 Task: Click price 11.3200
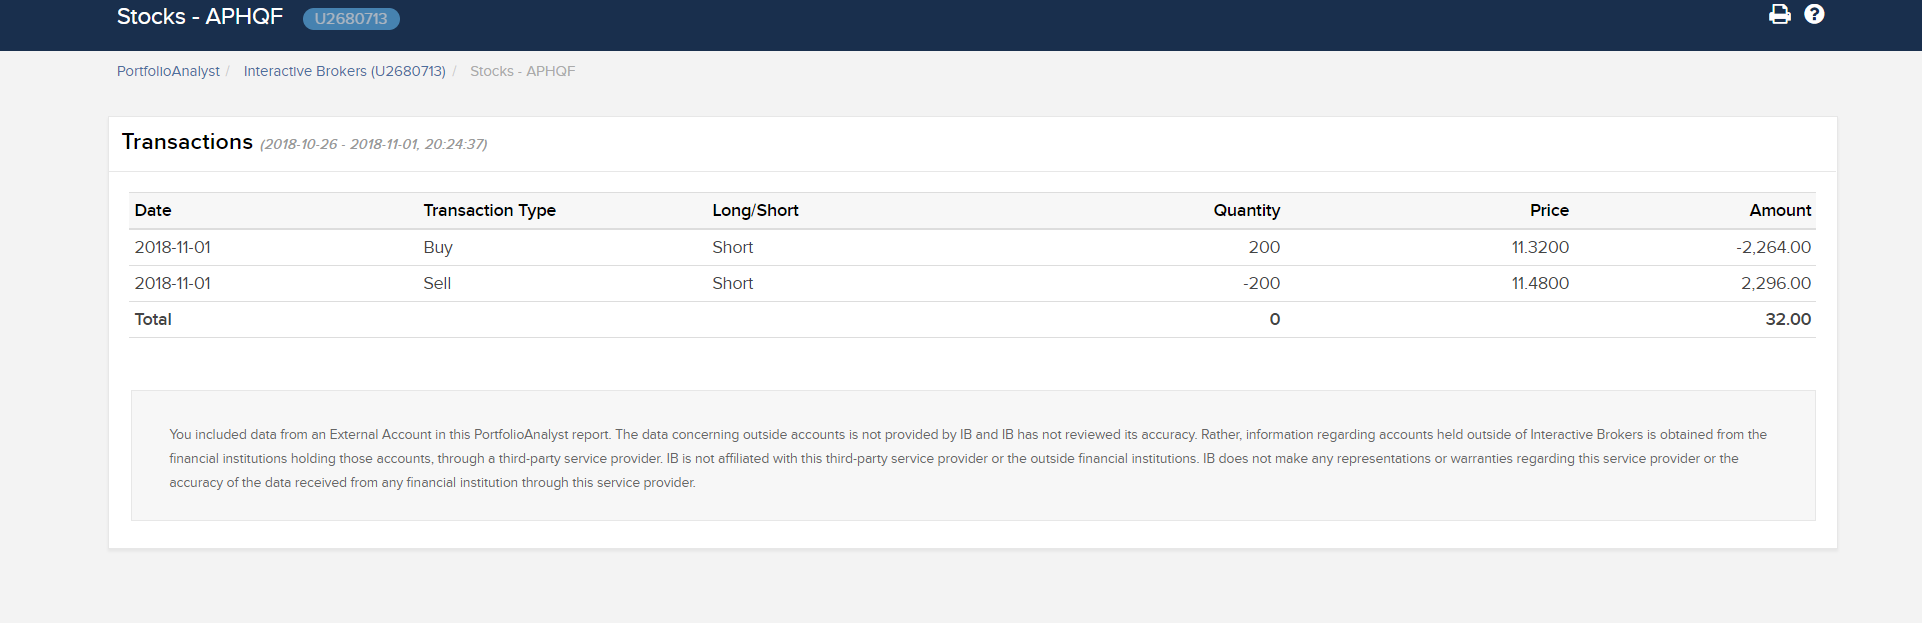1540,247
